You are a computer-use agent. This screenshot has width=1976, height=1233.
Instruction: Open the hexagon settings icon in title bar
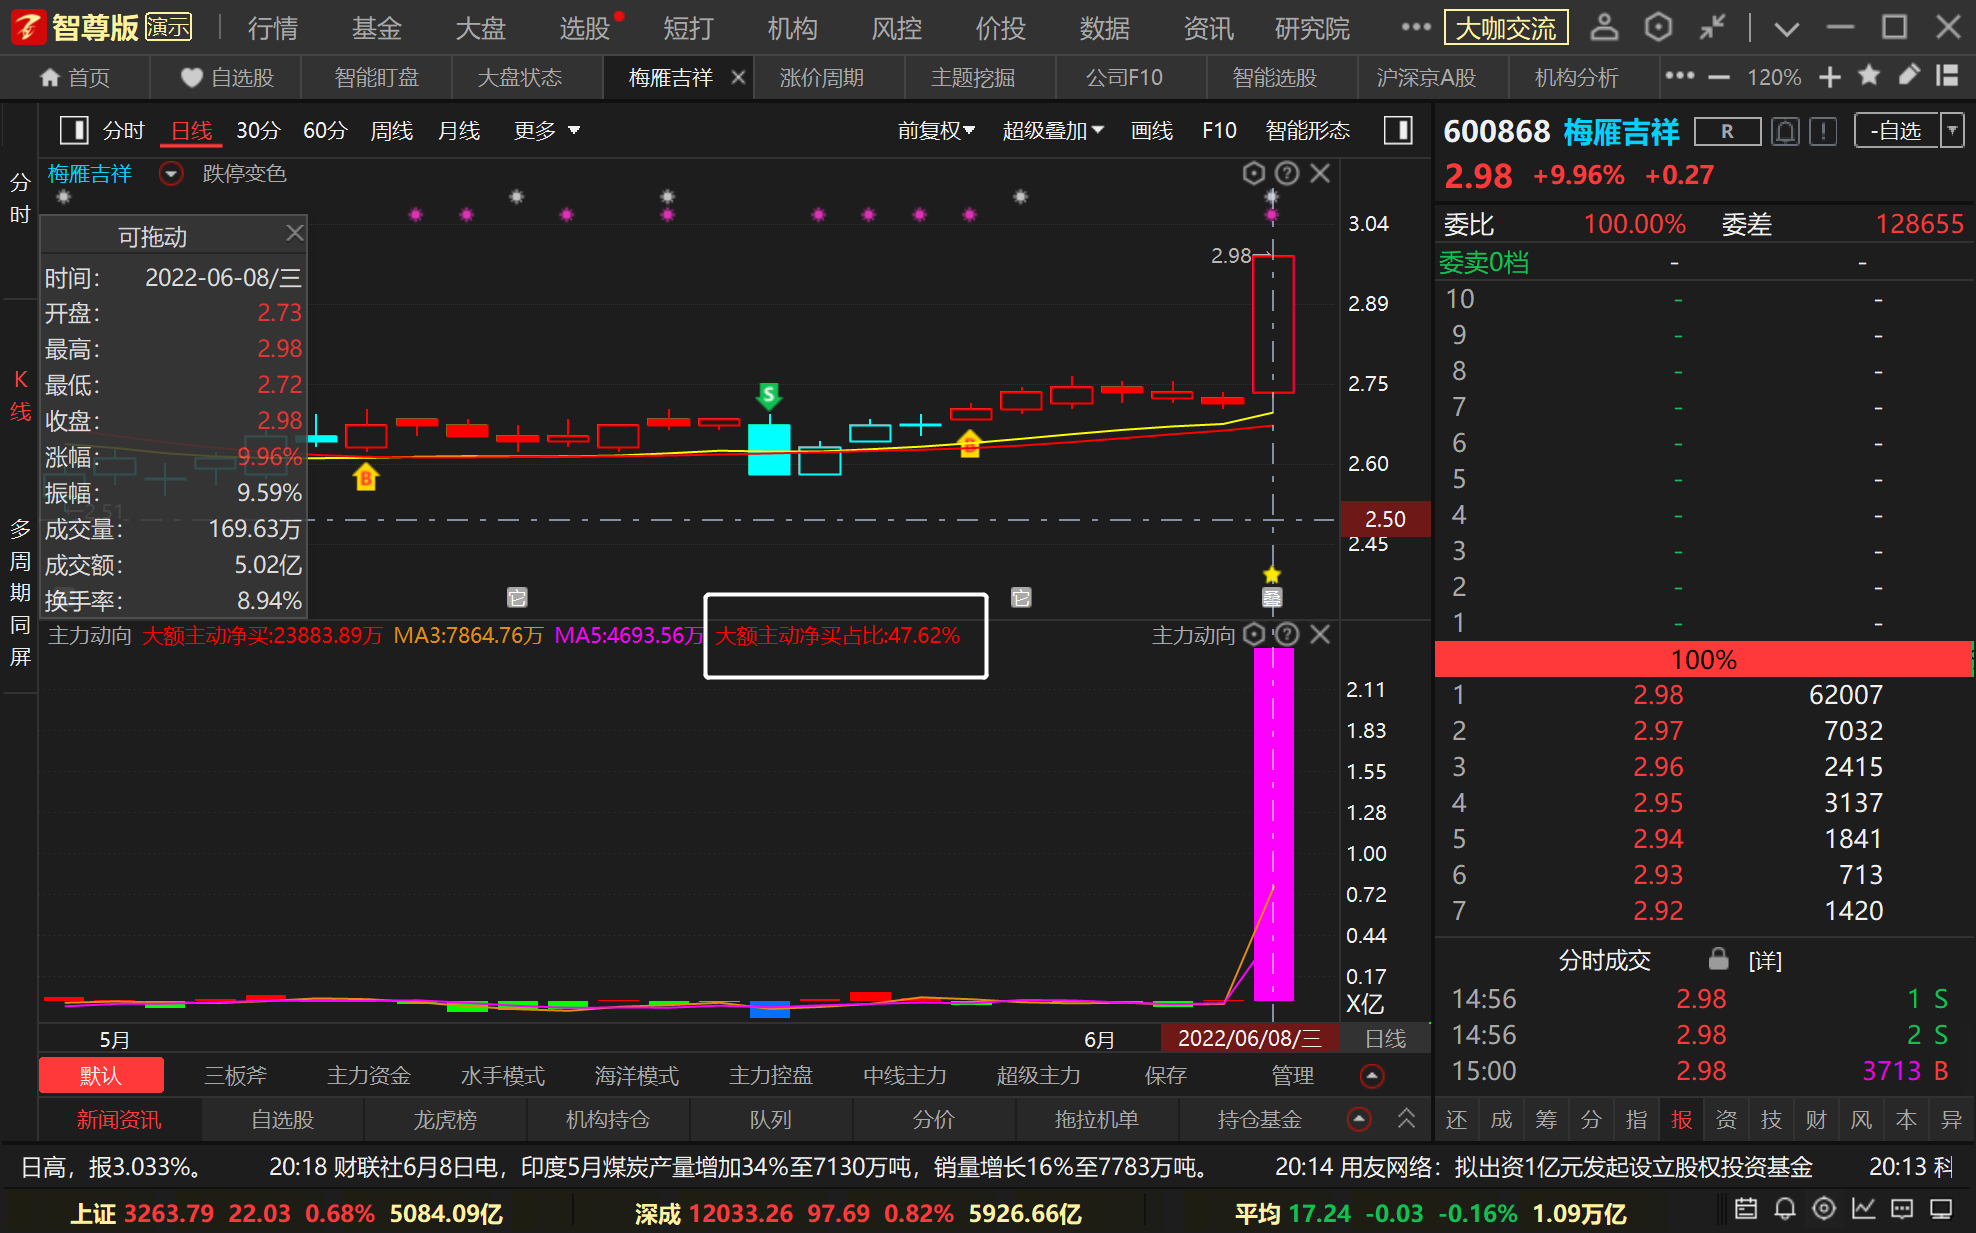tap(1658, 27)
